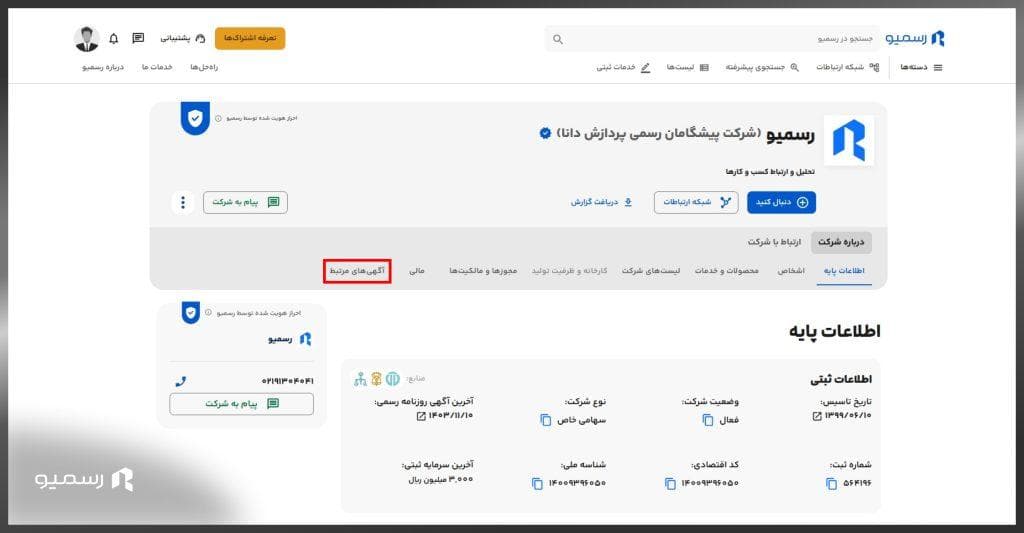The width and height of the screenshot is (1024, 533).
Task: Open 'جستجوی پیشرفته' advanced search menu item
Action: tap(762, 67)
